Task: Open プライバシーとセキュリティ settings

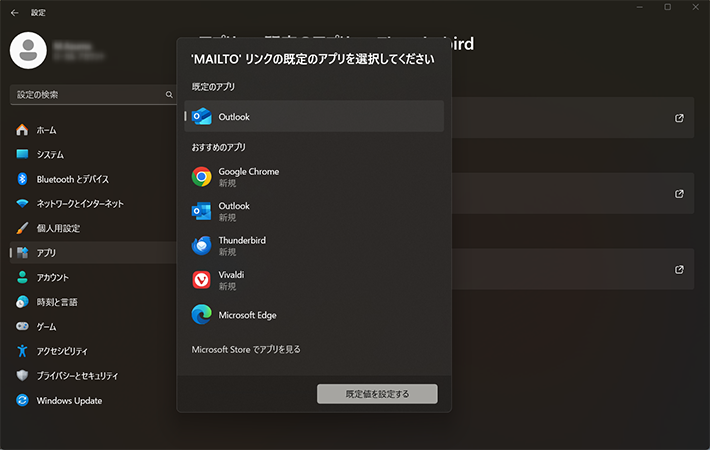Action: 93,376
